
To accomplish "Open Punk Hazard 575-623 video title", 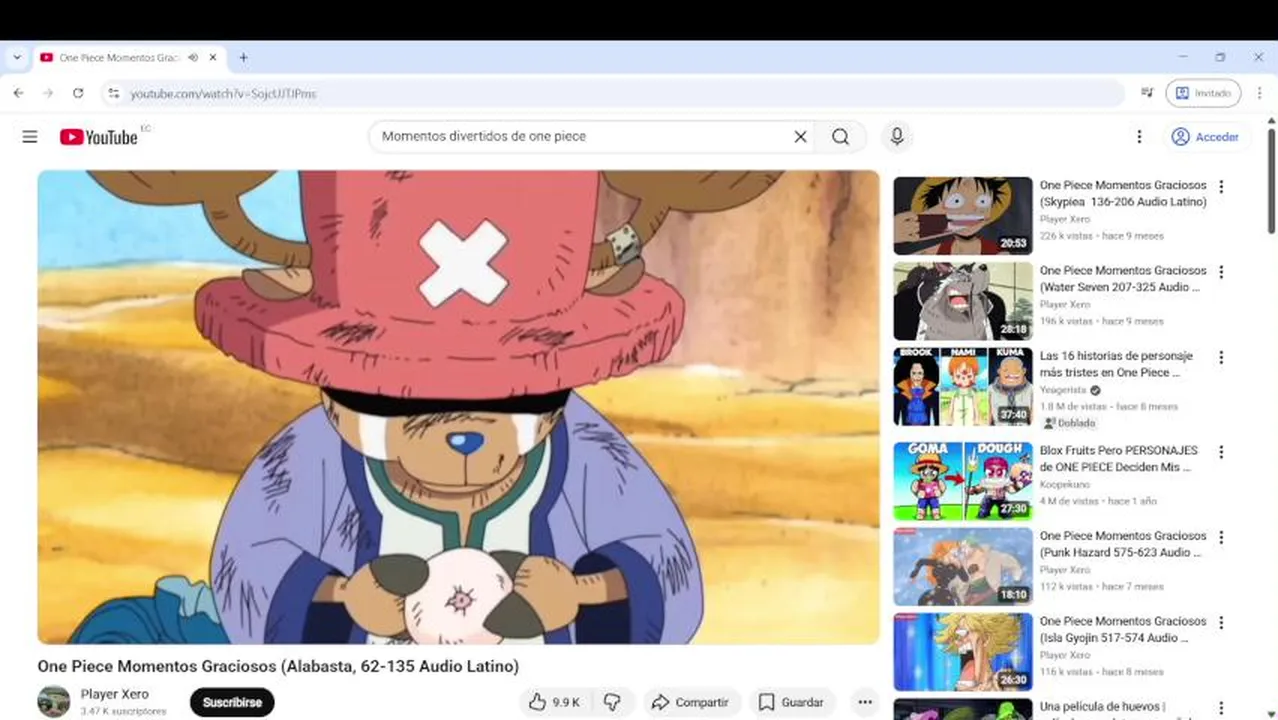I will [1123, 543].
